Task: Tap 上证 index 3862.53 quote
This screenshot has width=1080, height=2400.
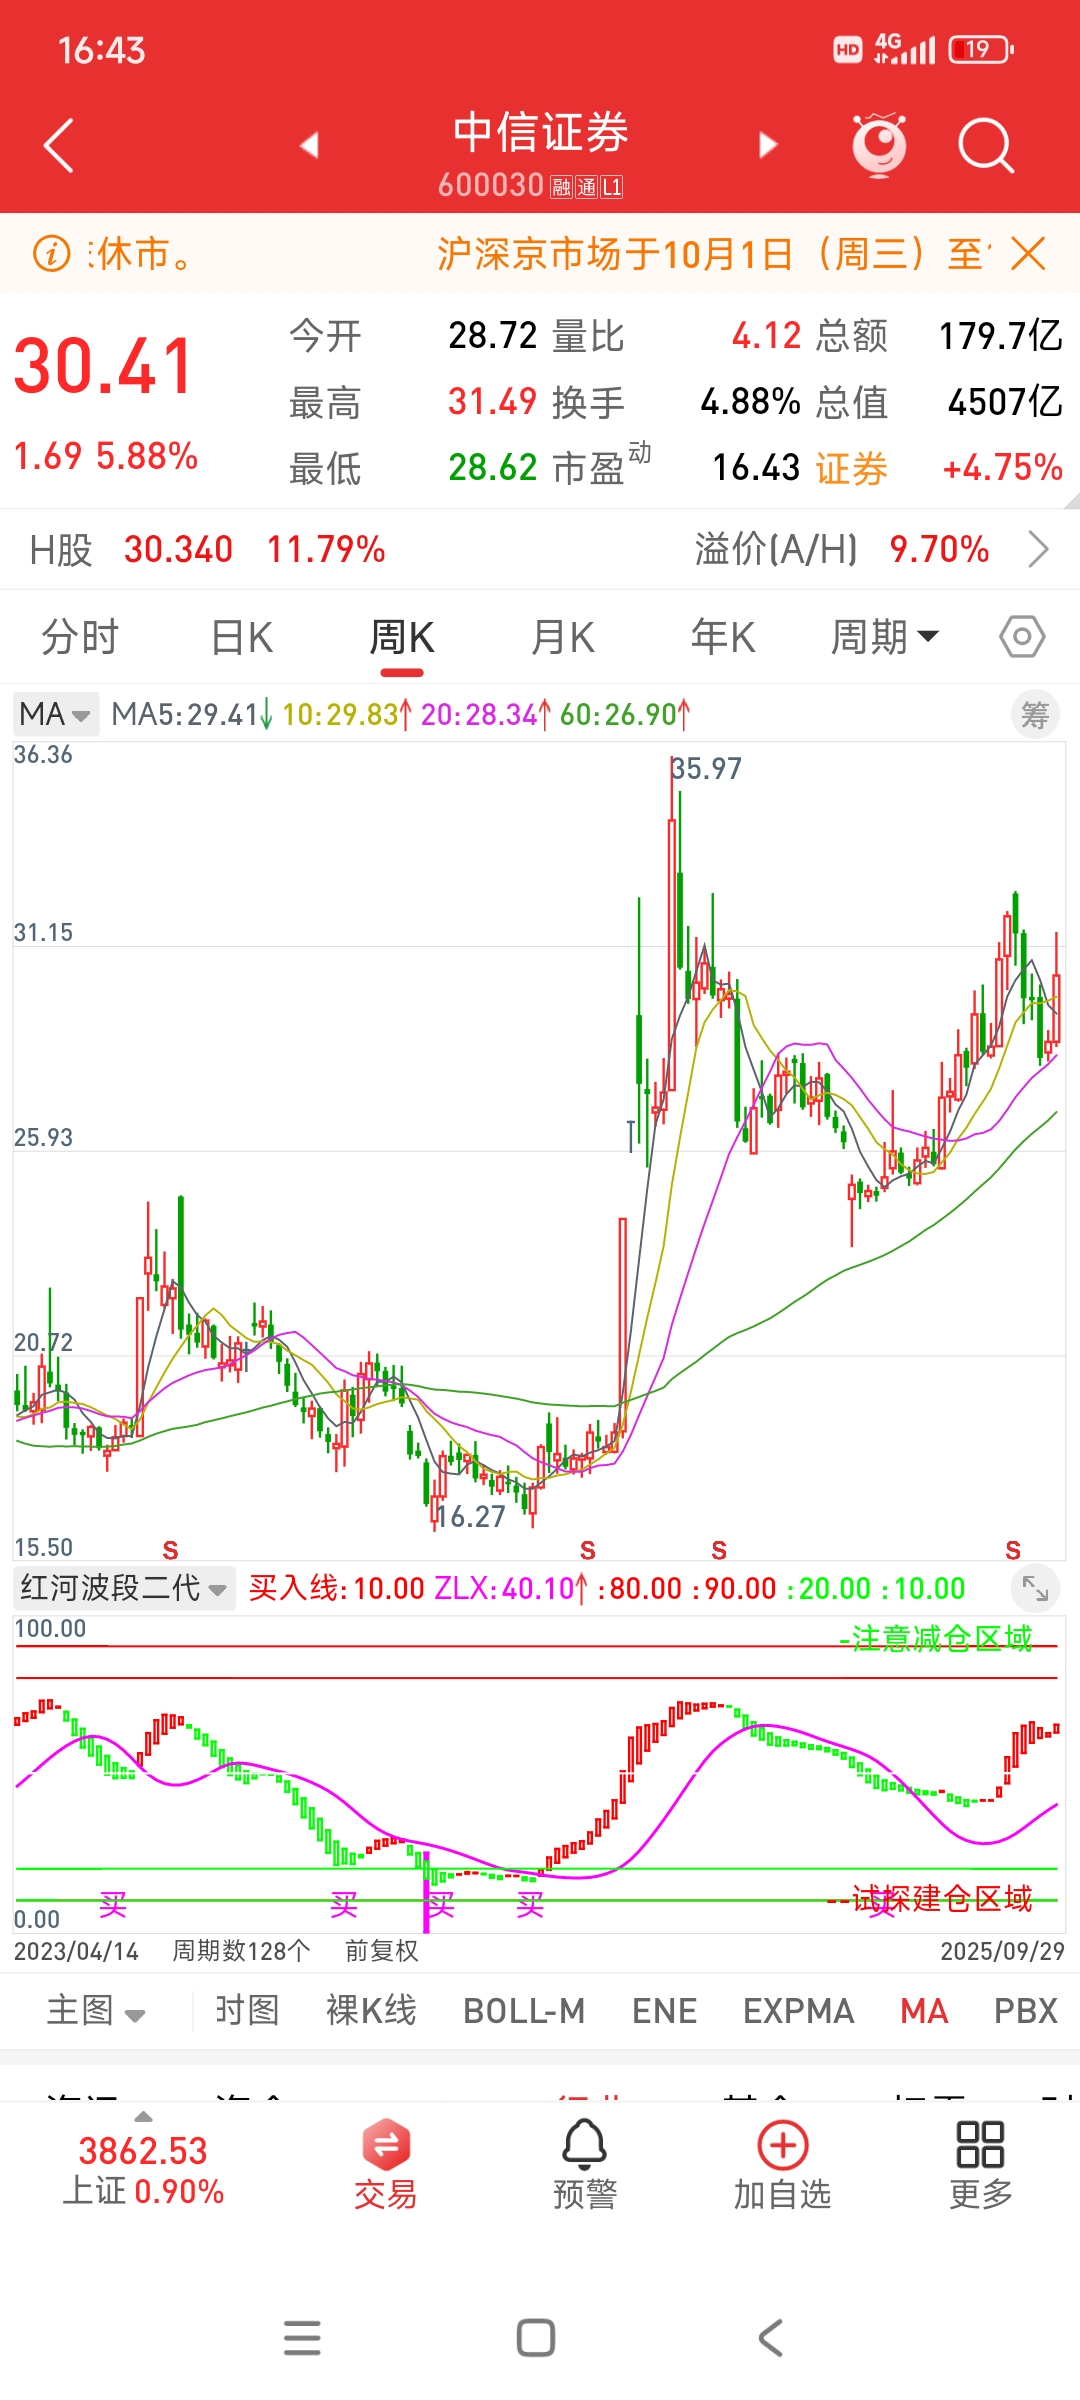Action: click(x=143, y=2151)
